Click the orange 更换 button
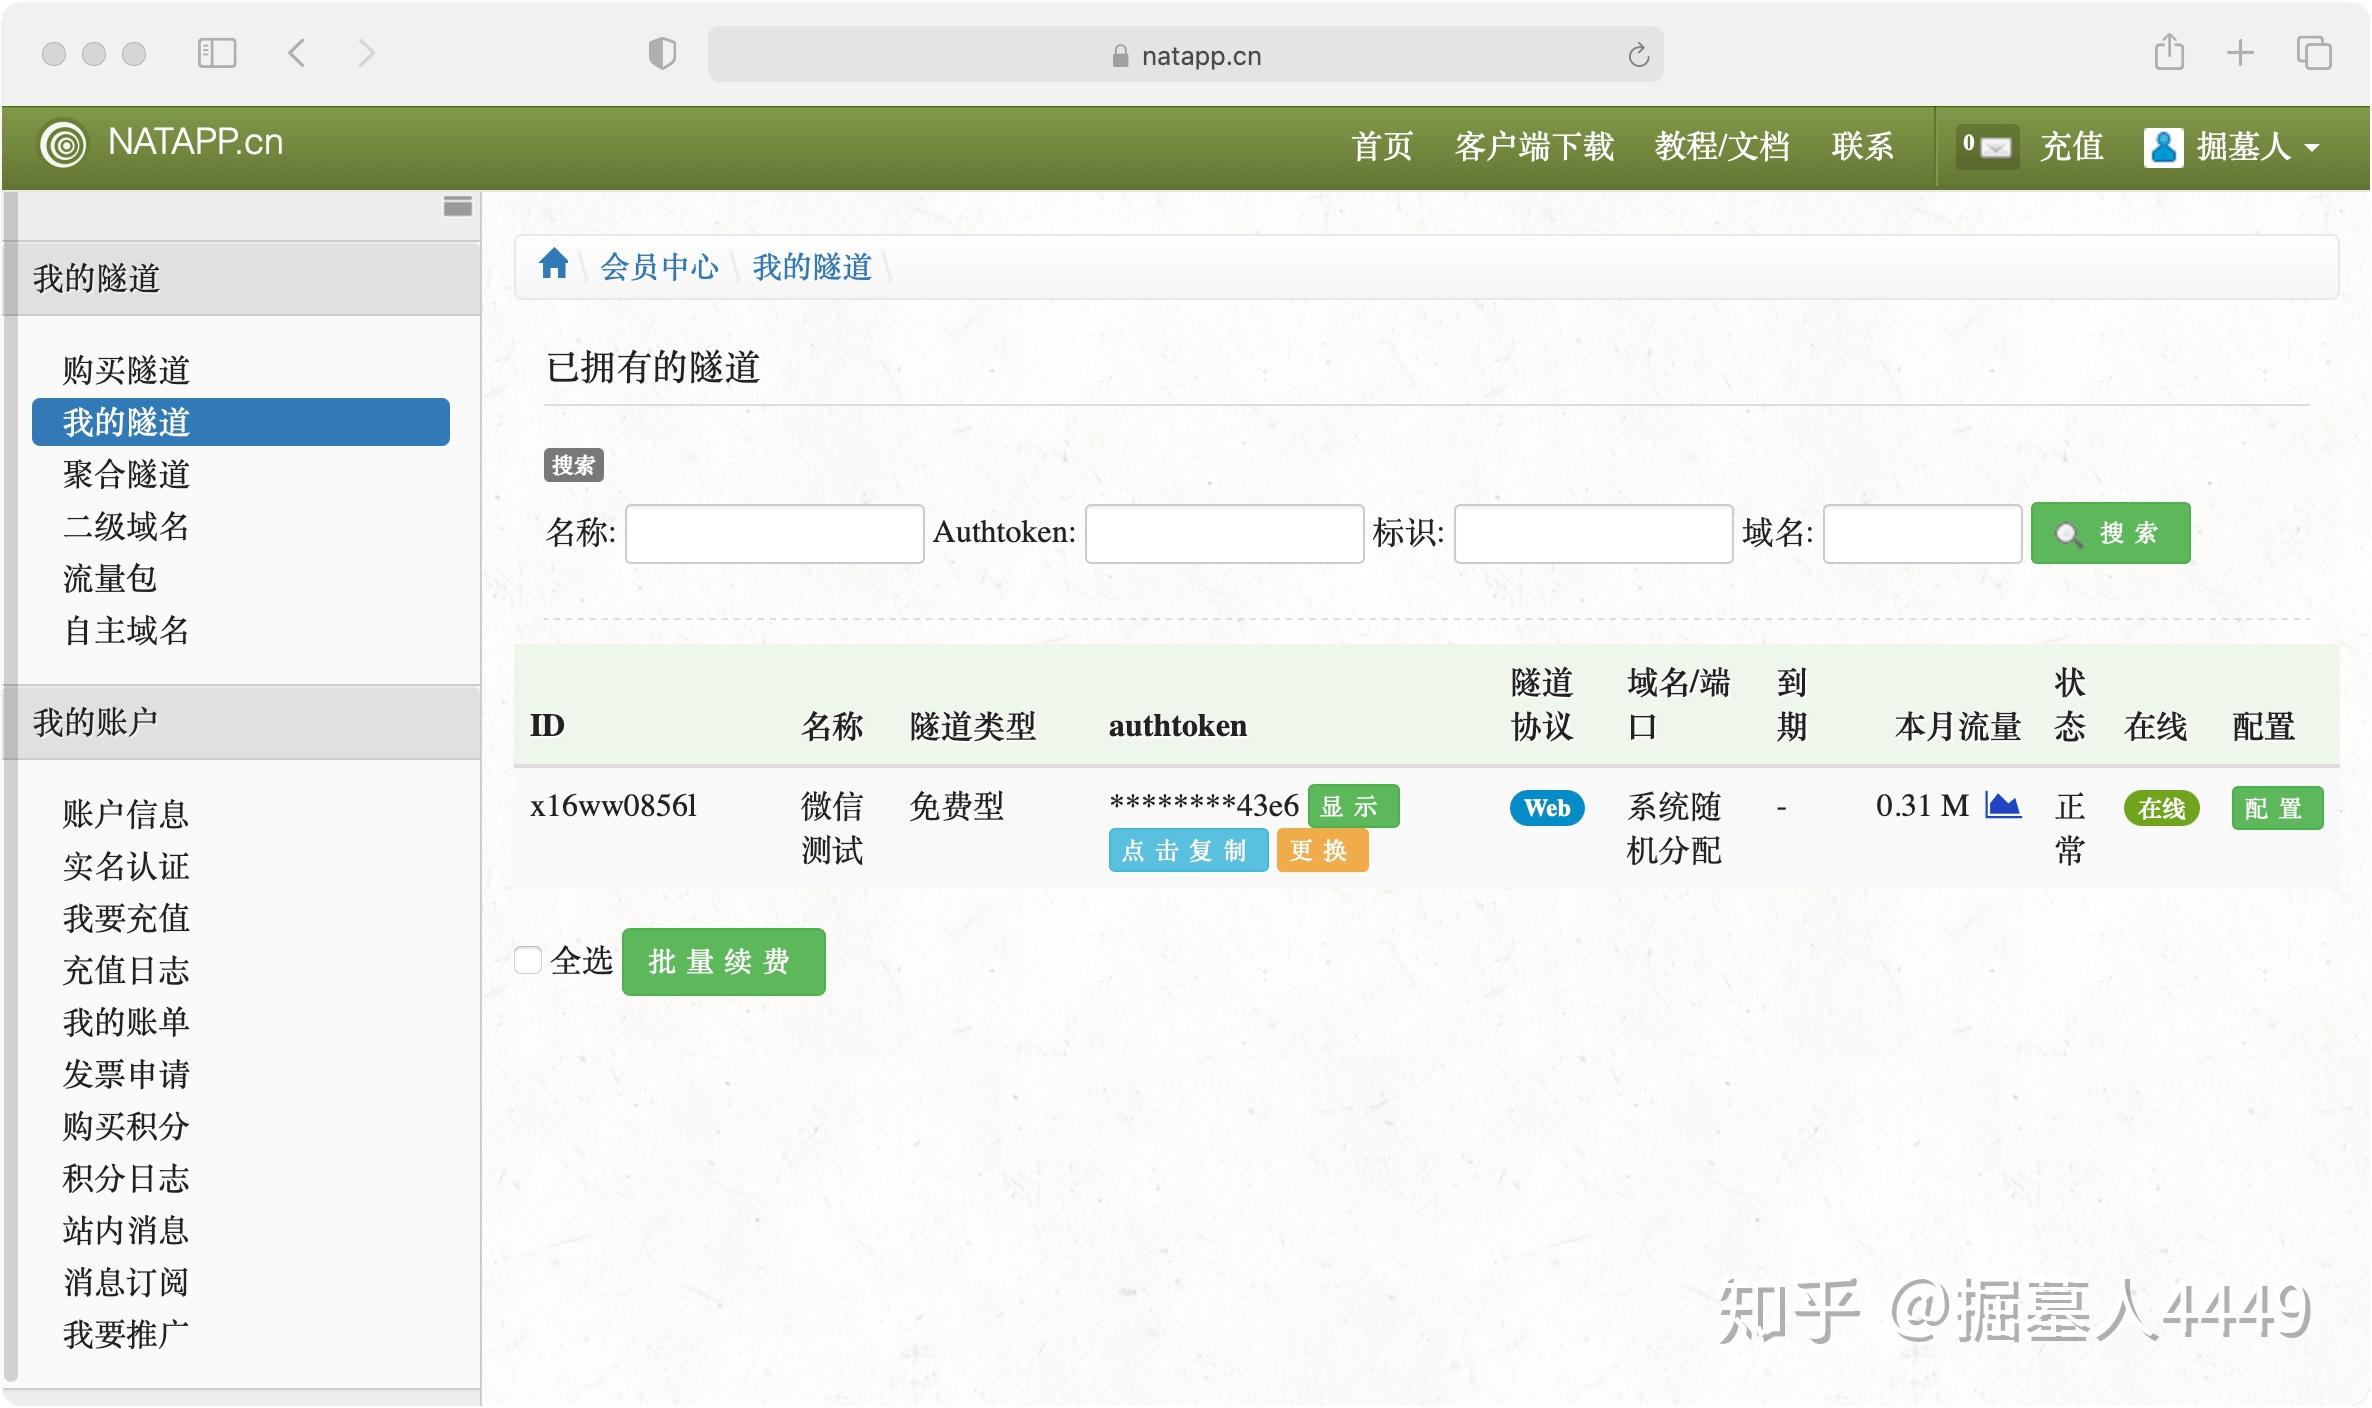Image resolution: width=2372 pixels, height=1408 pixels. coord(1321,851)
